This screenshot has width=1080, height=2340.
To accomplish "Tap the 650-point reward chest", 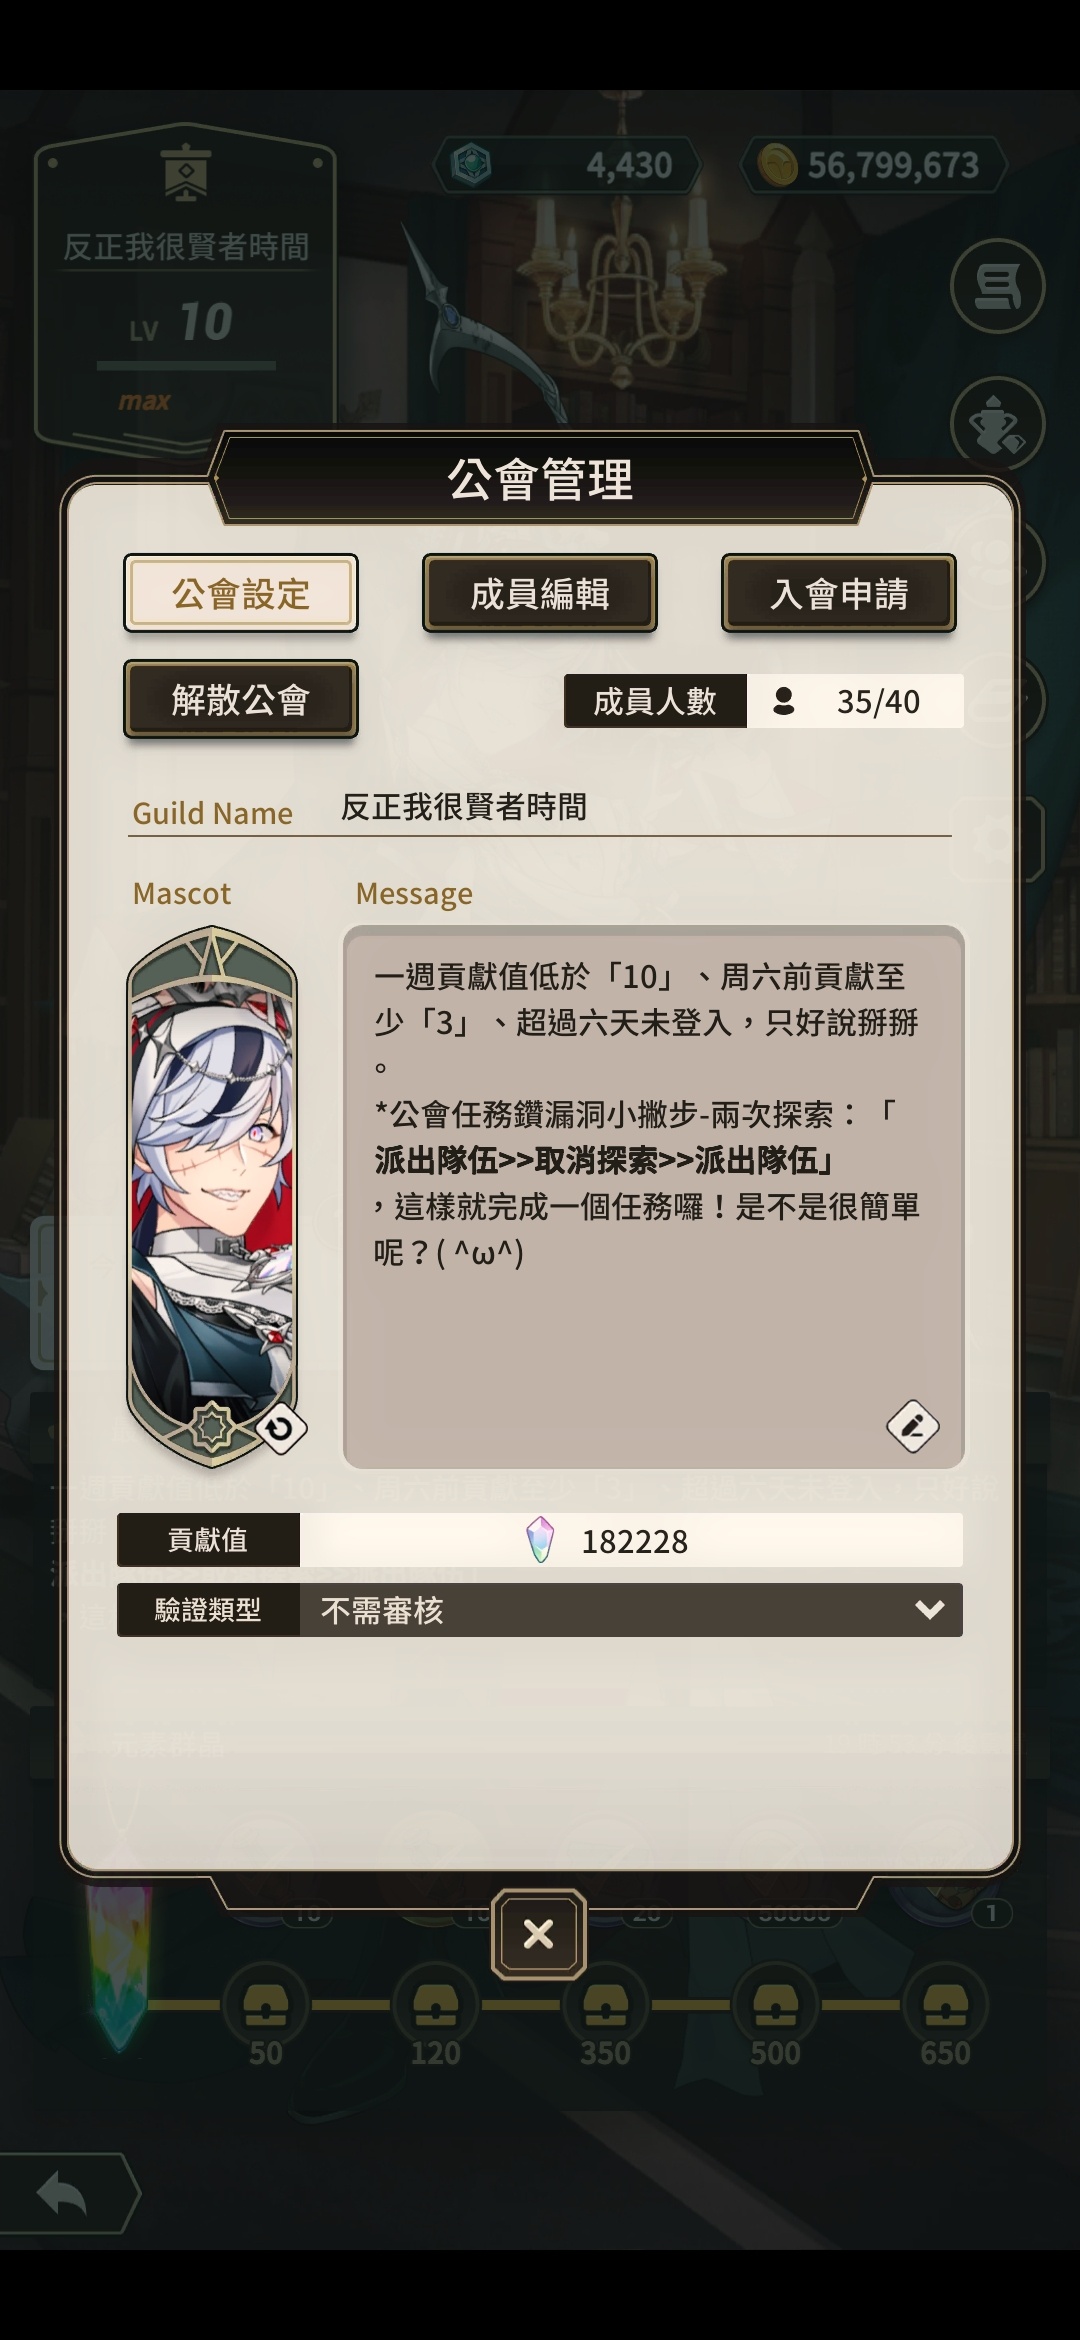I will click(x=946, y=2004).
